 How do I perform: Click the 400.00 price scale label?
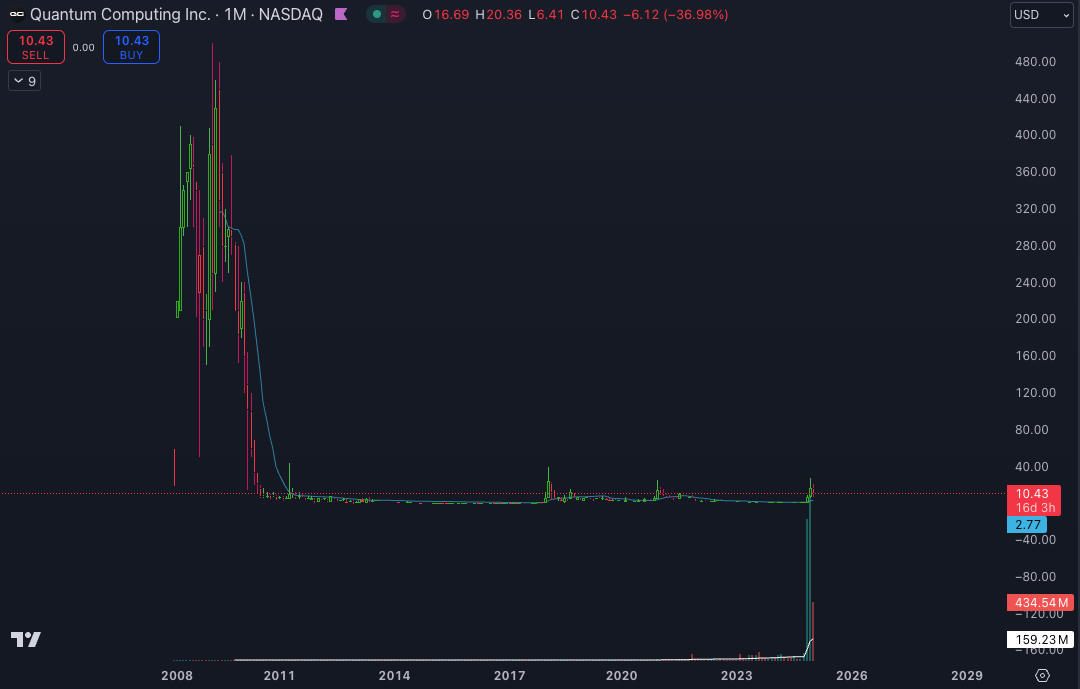tap(1035, 134)
